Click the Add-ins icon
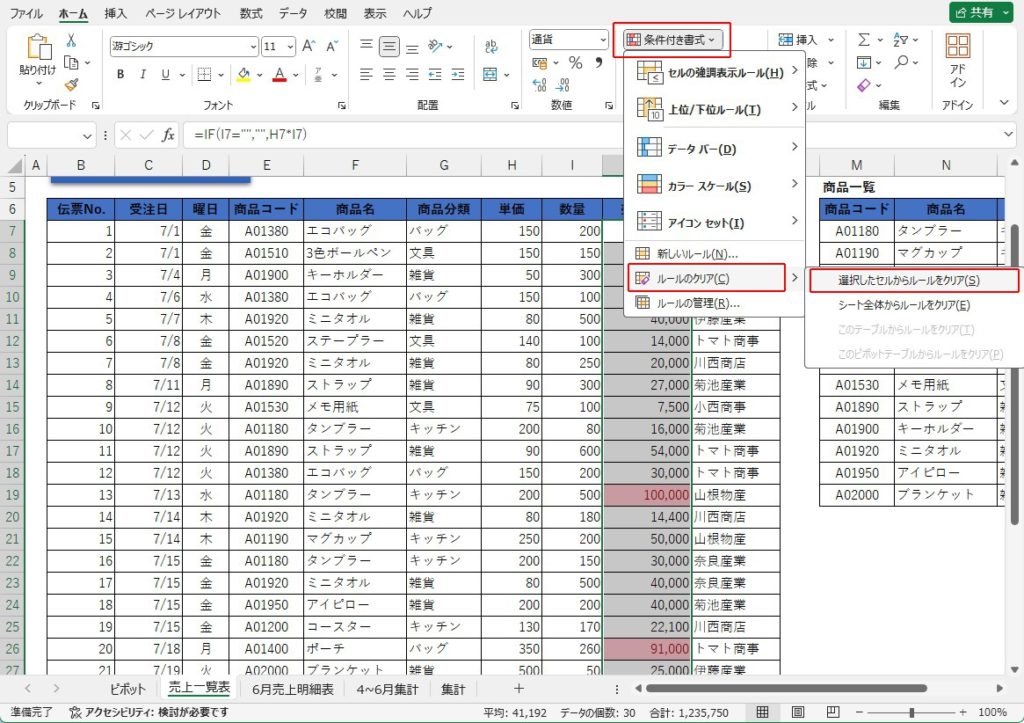1024x723 pixels. (x=957, y=59)
